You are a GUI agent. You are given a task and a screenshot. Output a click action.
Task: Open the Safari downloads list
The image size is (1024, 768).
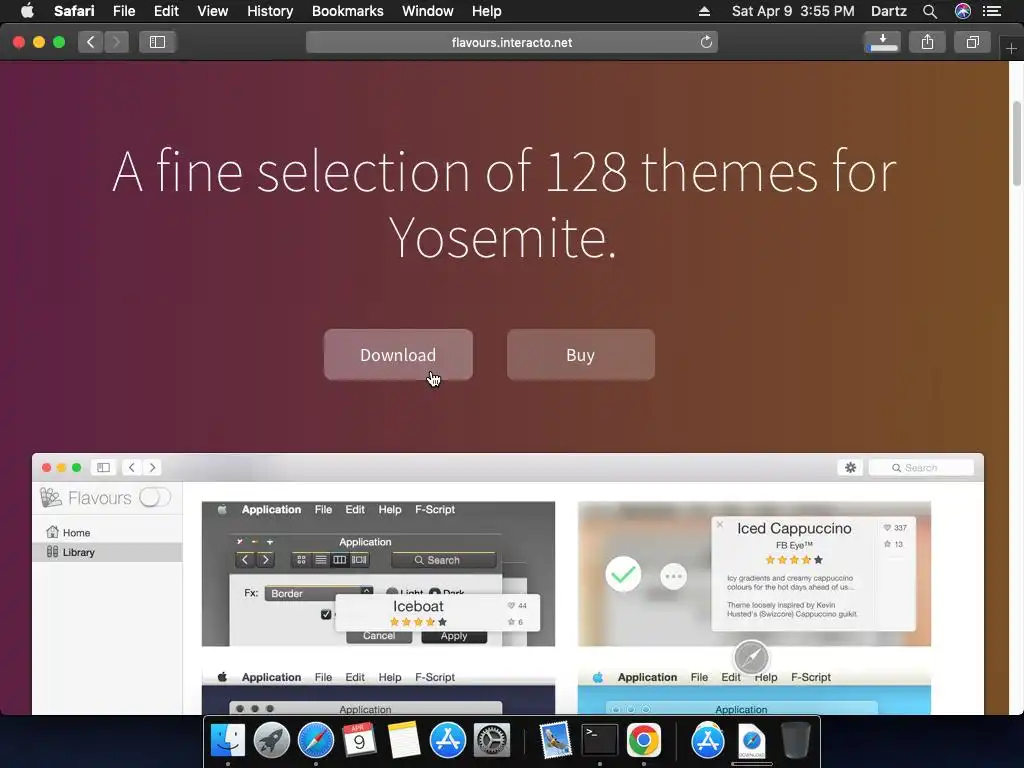pyautogui.click(x=882, y=42)
